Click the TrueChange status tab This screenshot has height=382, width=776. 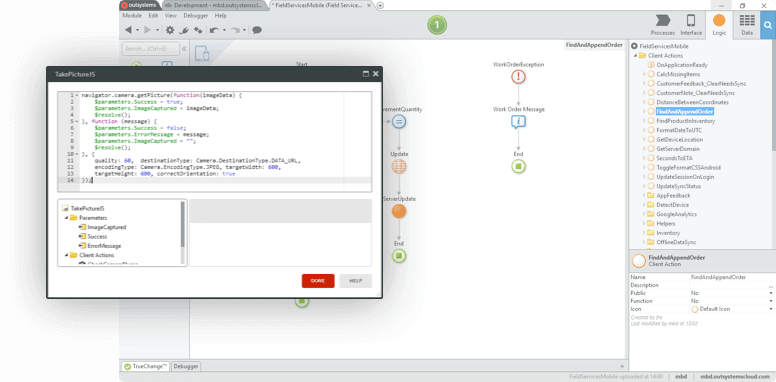click(x=146, y=367)
